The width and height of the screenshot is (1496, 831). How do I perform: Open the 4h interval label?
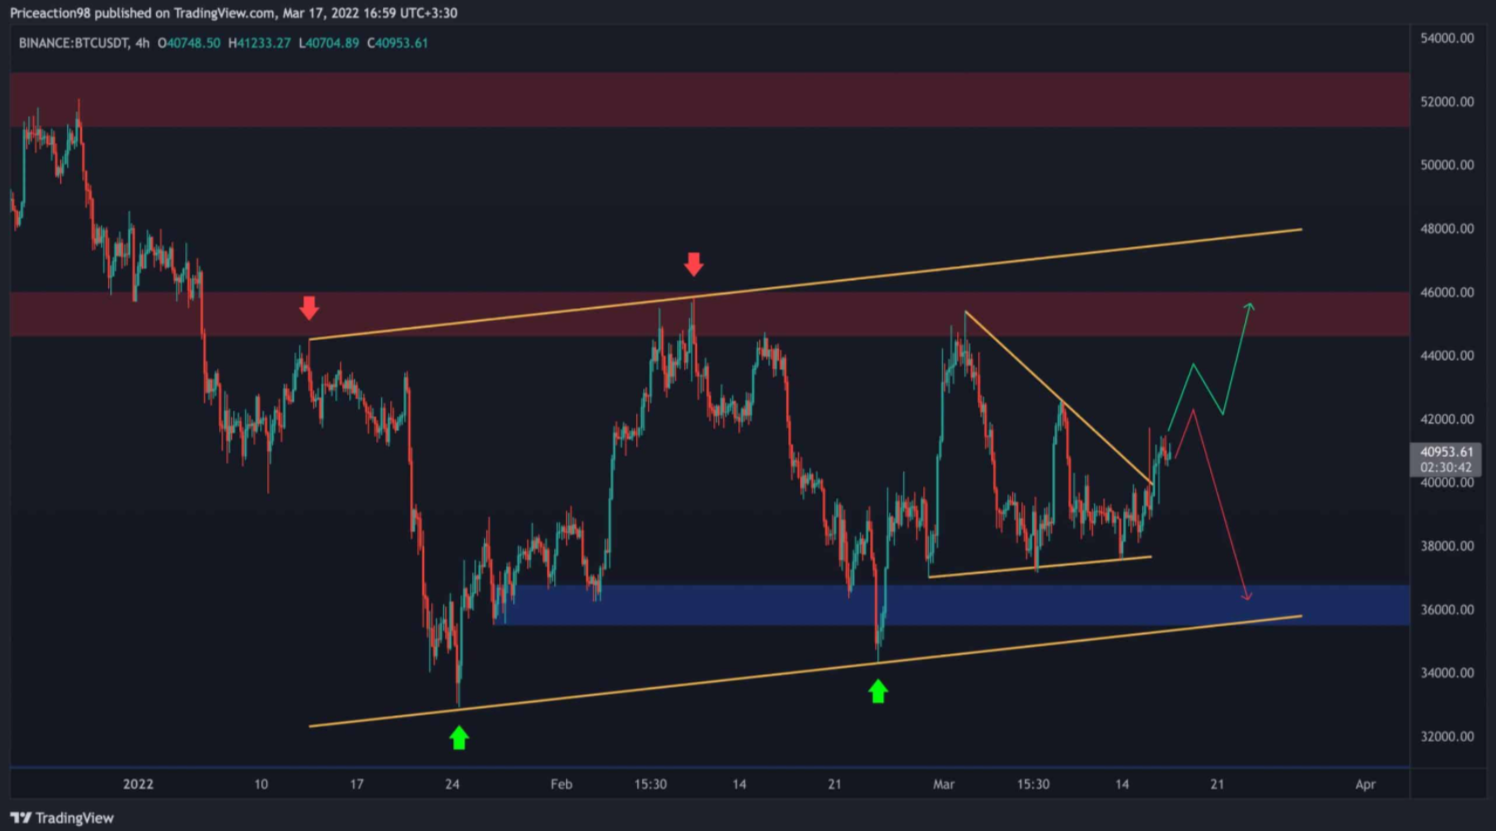(x=142, y=43)
